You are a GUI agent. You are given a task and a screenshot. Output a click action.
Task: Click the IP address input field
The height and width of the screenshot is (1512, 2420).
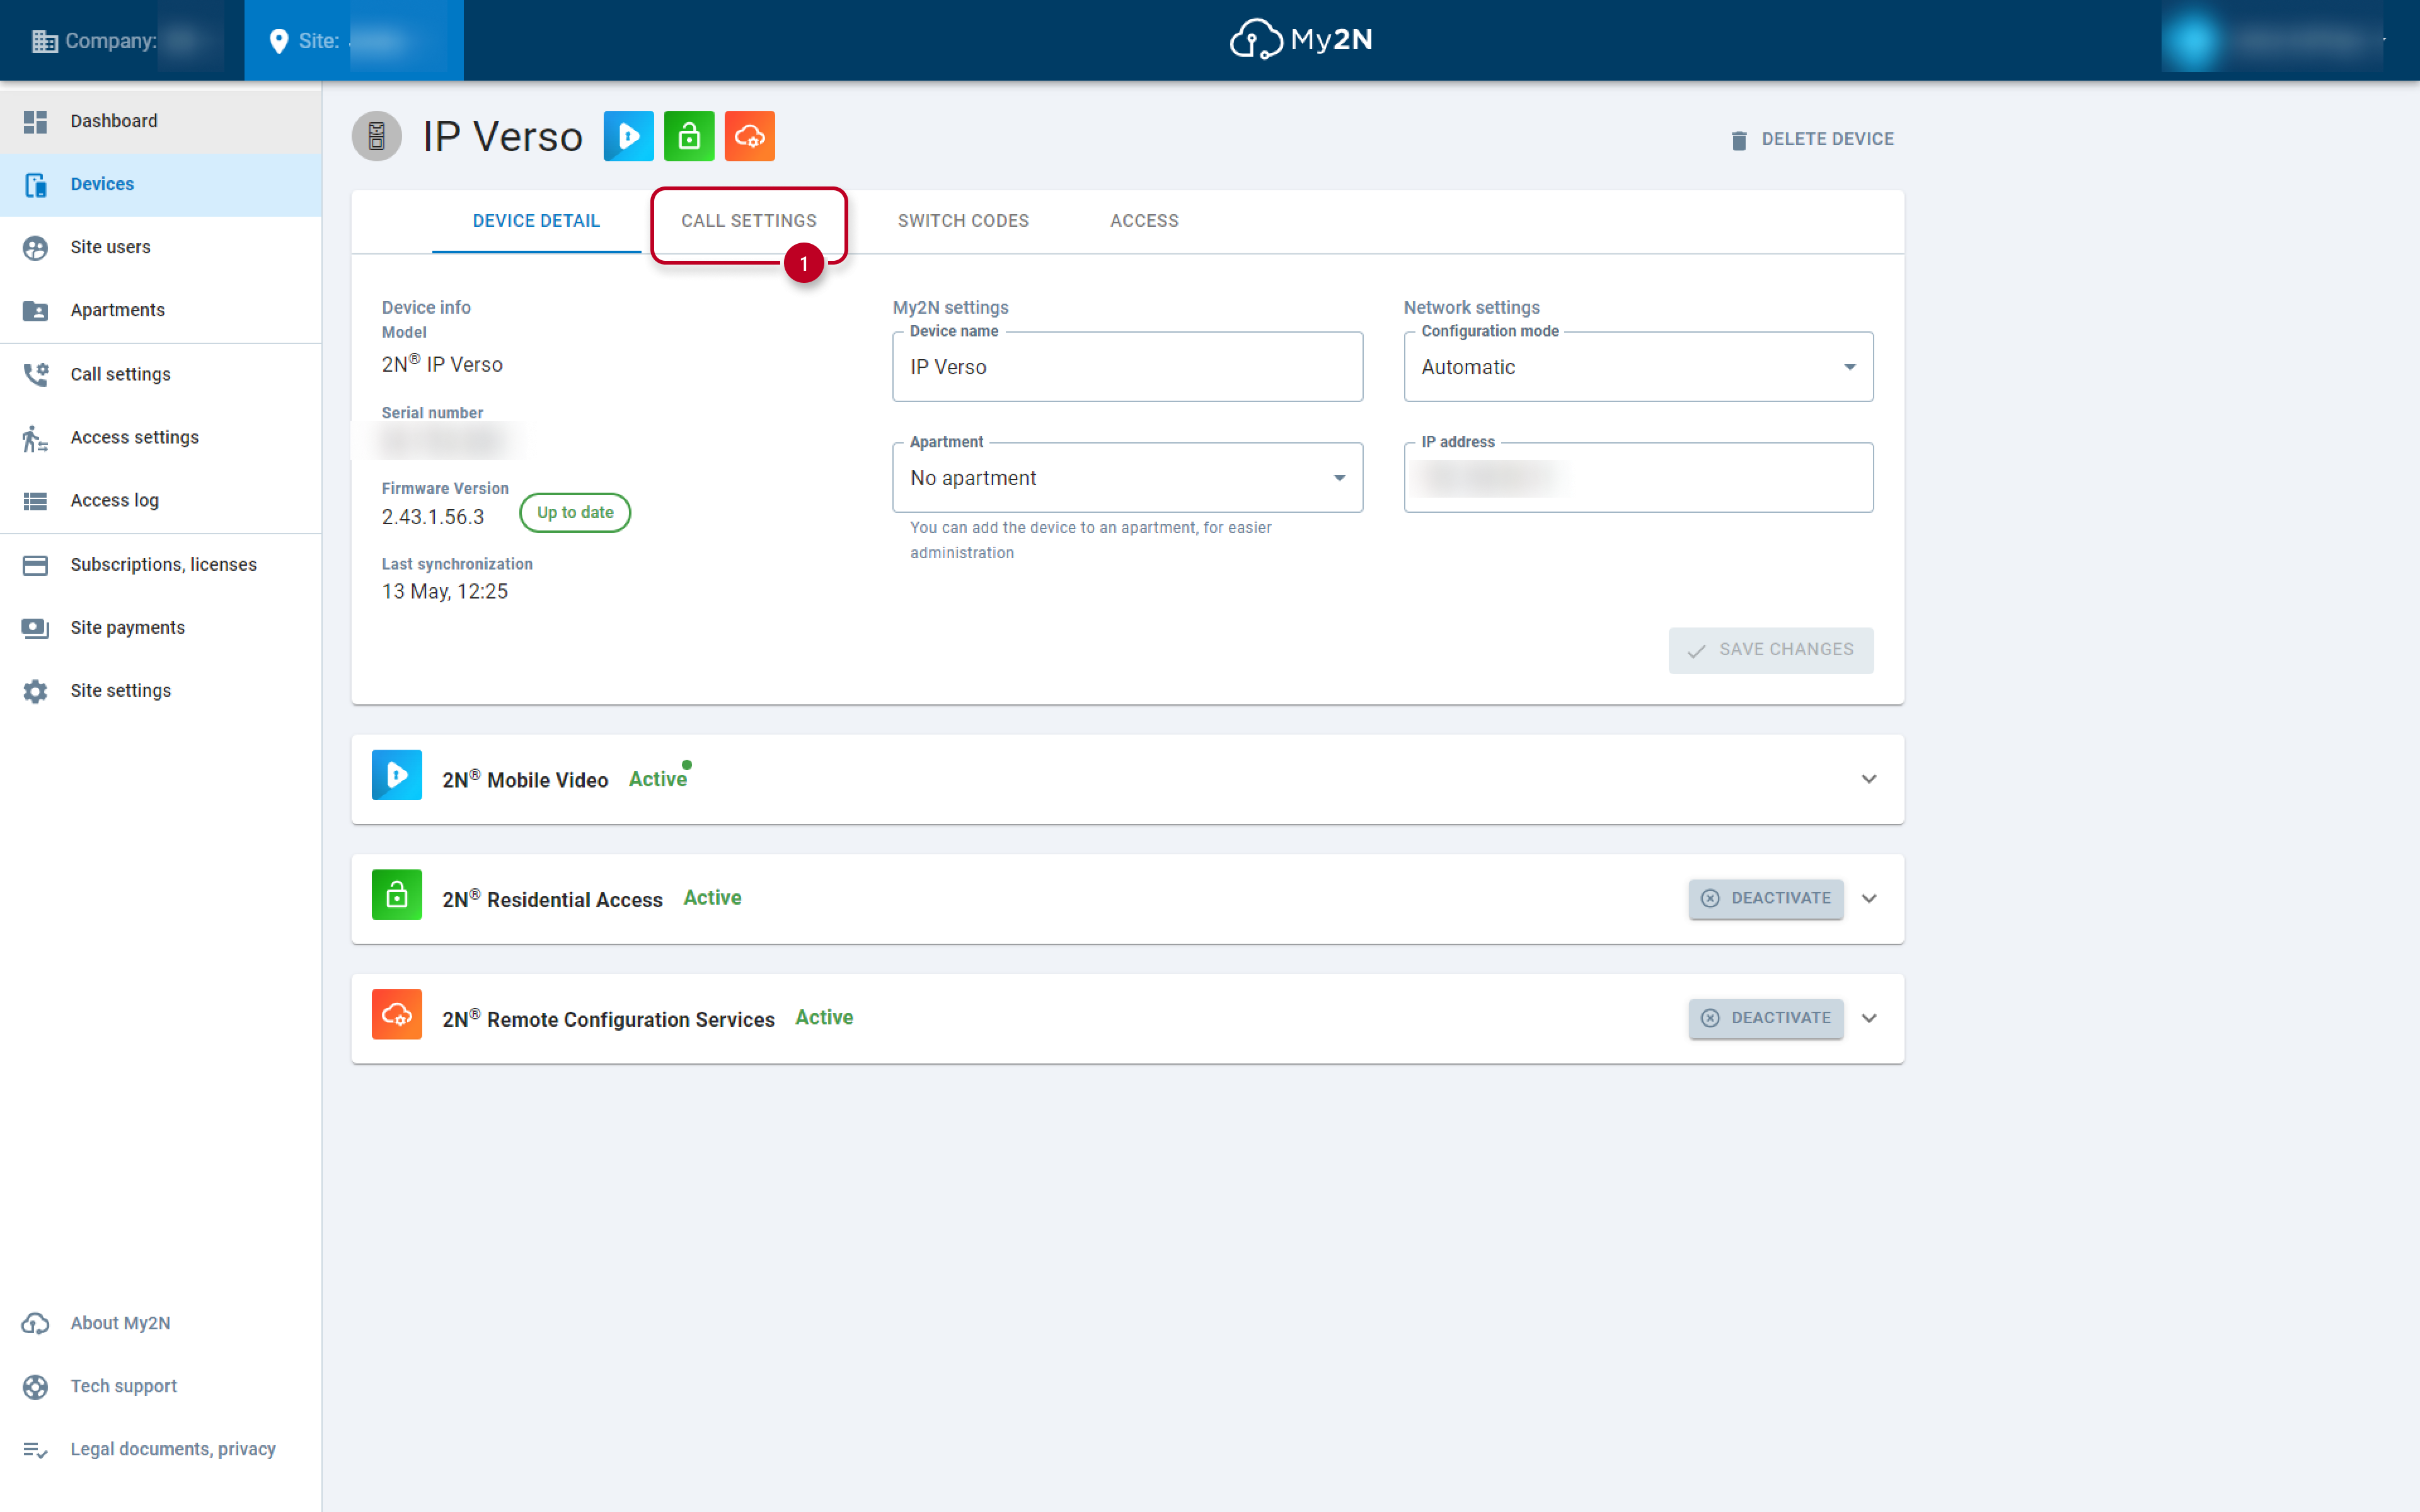(1638, 478)
